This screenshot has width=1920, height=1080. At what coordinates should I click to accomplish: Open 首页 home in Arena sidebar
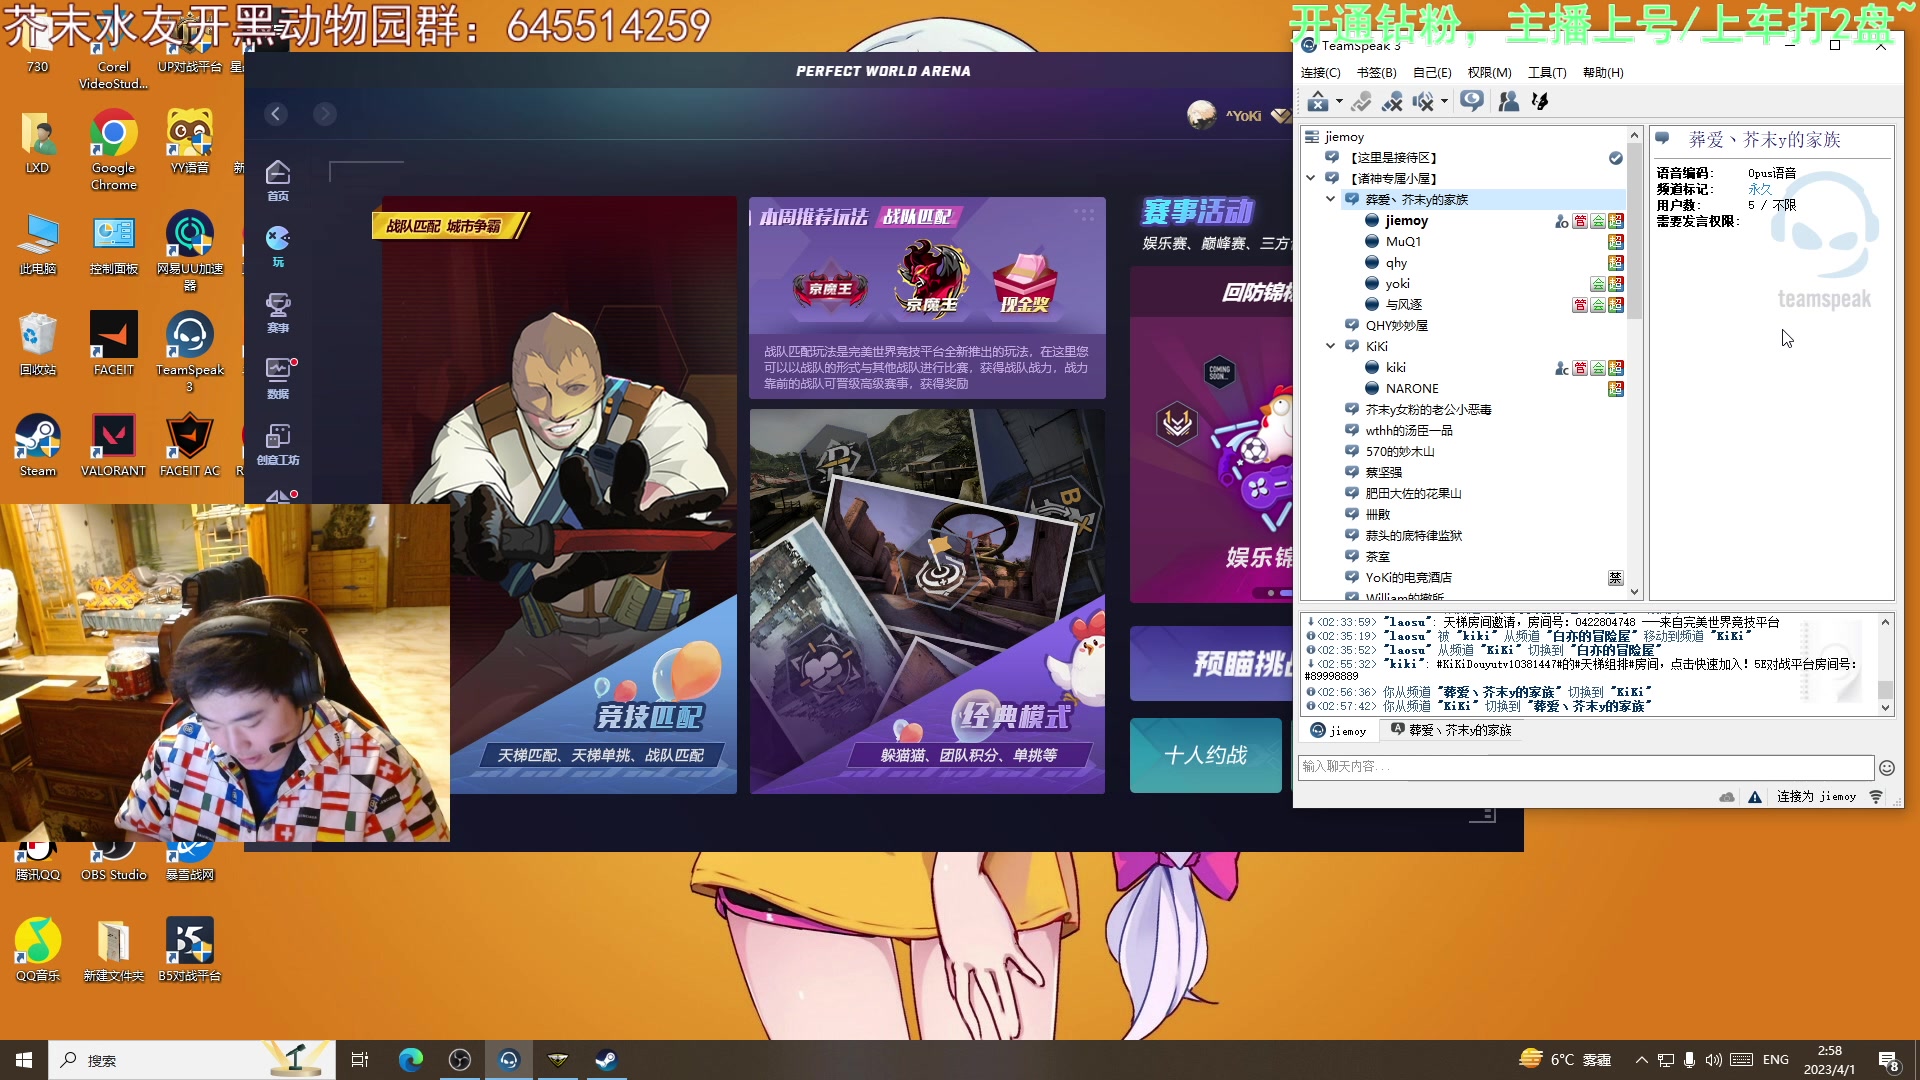[278, 181]
